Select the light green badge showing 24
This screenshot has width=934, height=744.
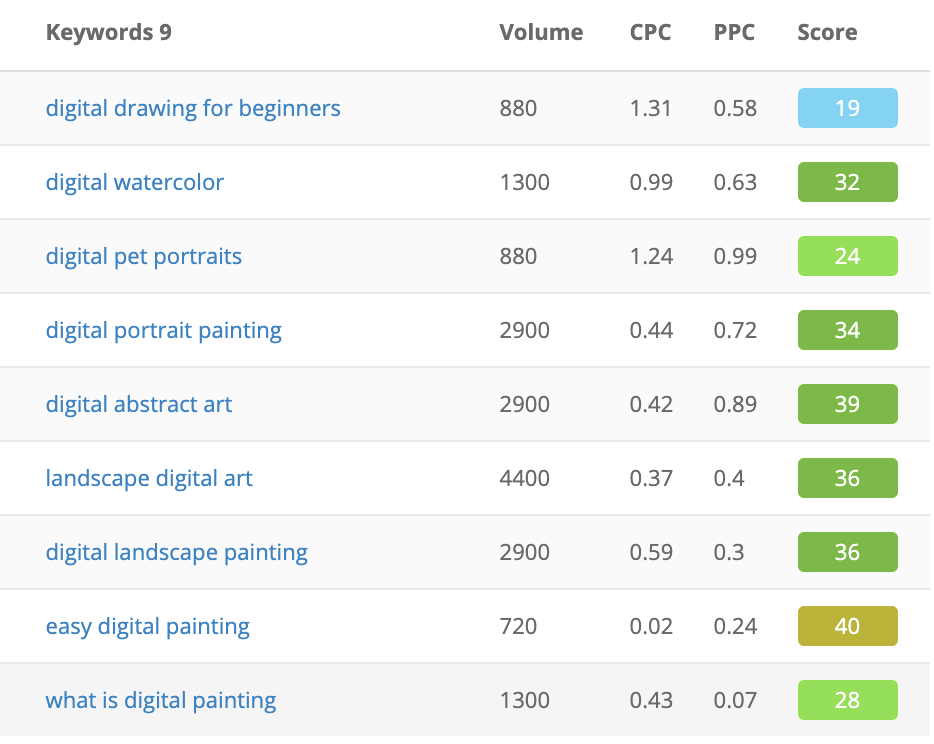point(847,256)
